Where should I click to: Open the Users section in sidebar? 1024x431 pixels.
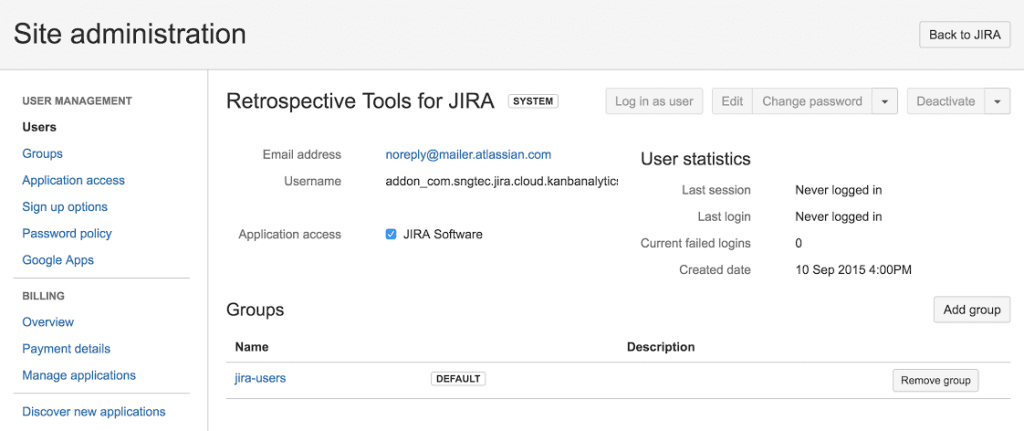(x=39, y=127)
